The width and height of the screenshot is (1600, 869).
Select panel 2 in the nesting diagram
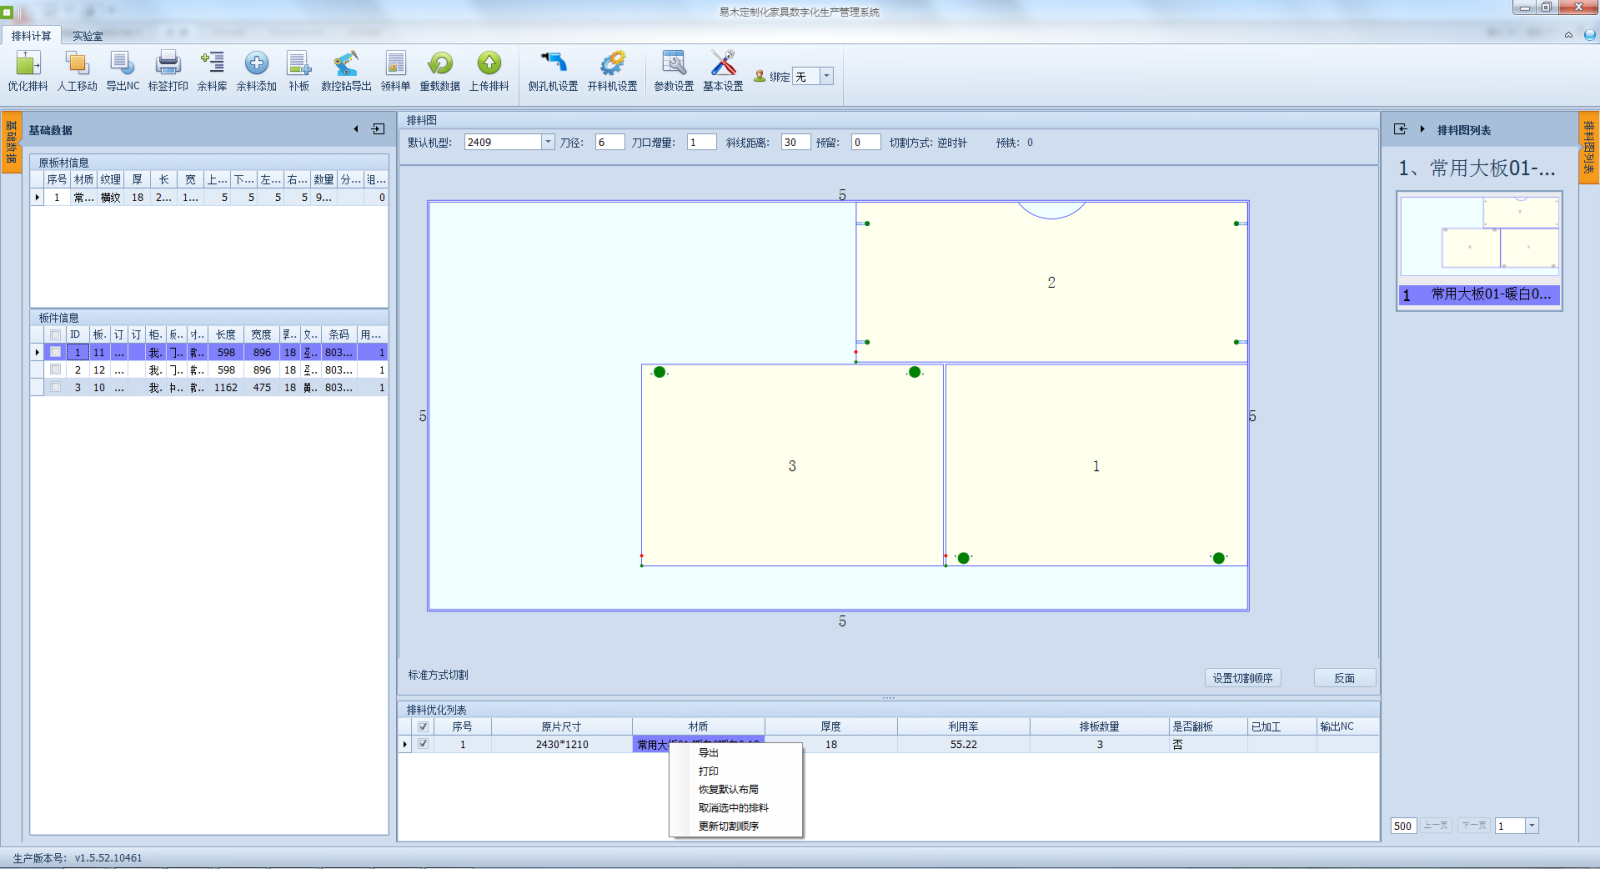[1051, 282]
